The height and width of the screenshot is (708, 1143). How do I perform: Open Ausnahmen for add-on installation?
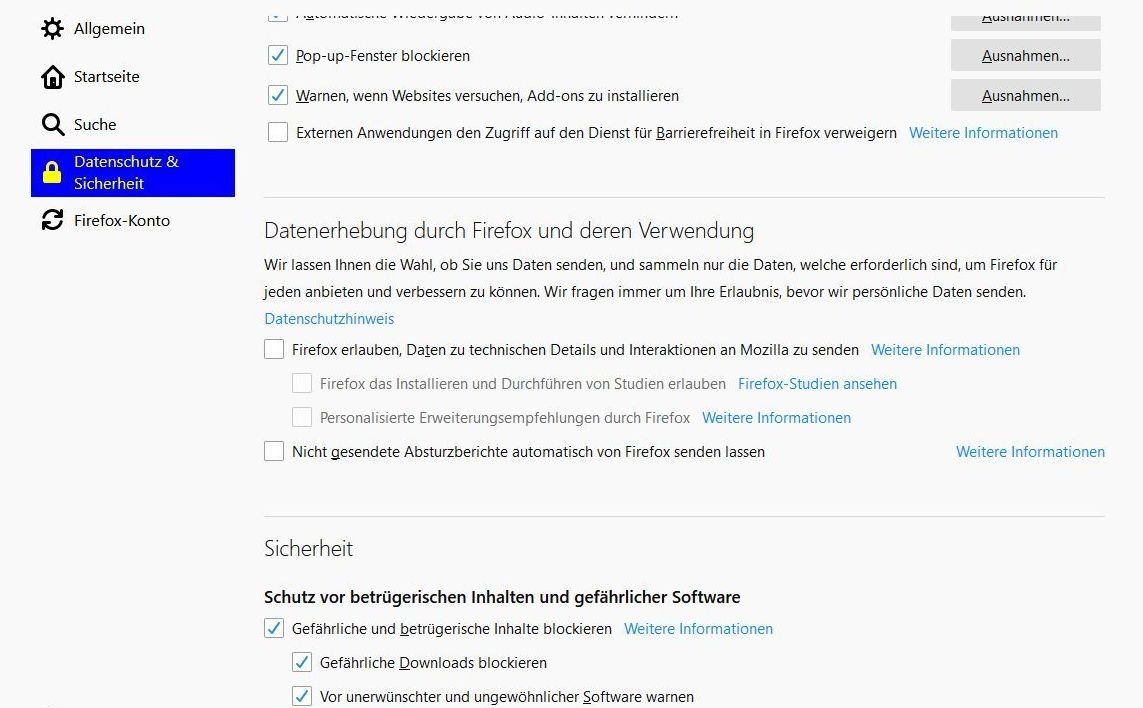pyautogui.click(x=1025, y=96)
